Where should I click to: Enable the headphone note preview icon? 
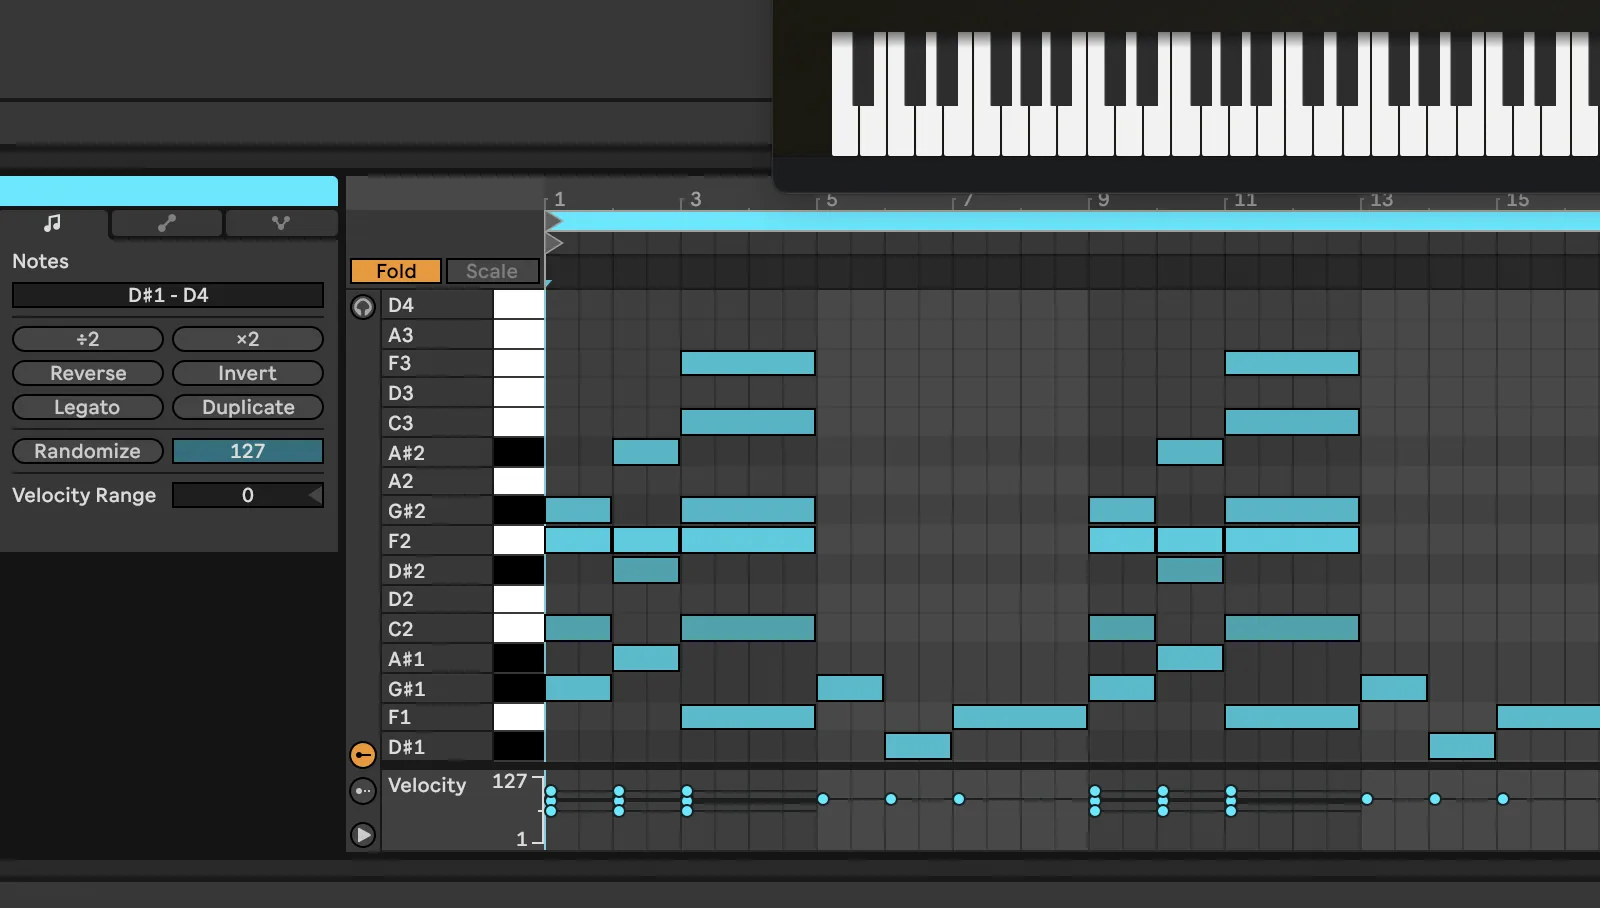click(363, 307)
